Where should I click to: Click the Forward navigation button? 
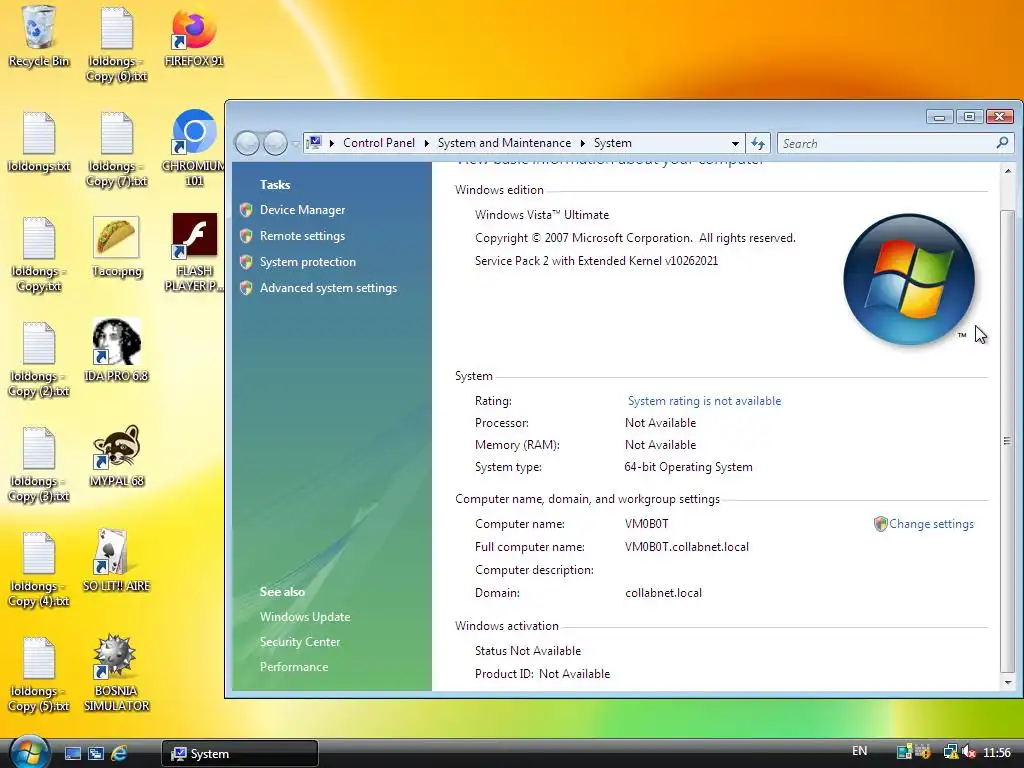275,143
